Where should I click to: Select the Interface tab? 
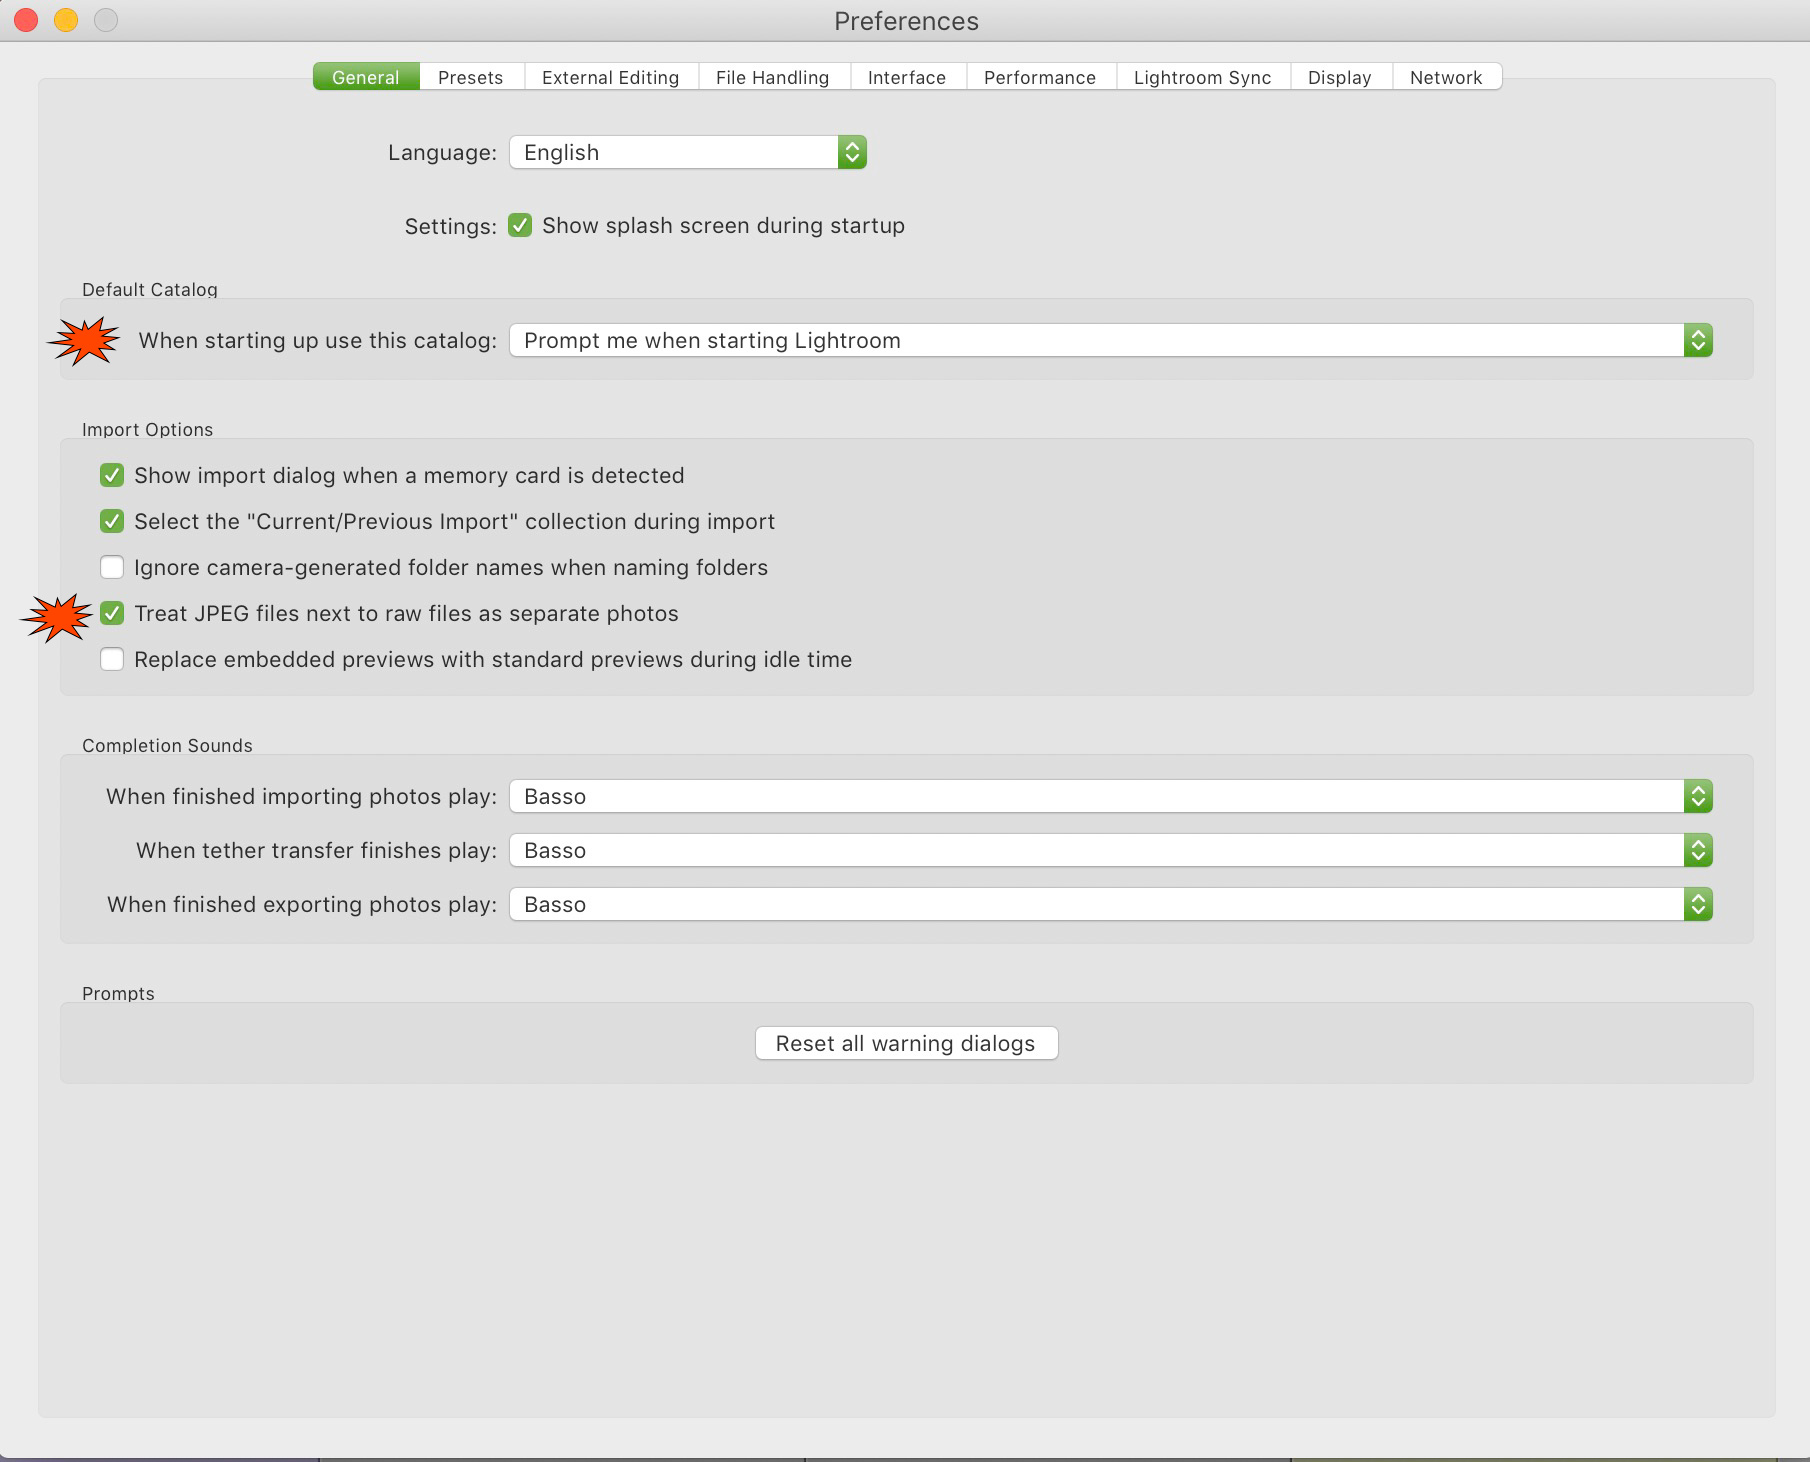907,77
